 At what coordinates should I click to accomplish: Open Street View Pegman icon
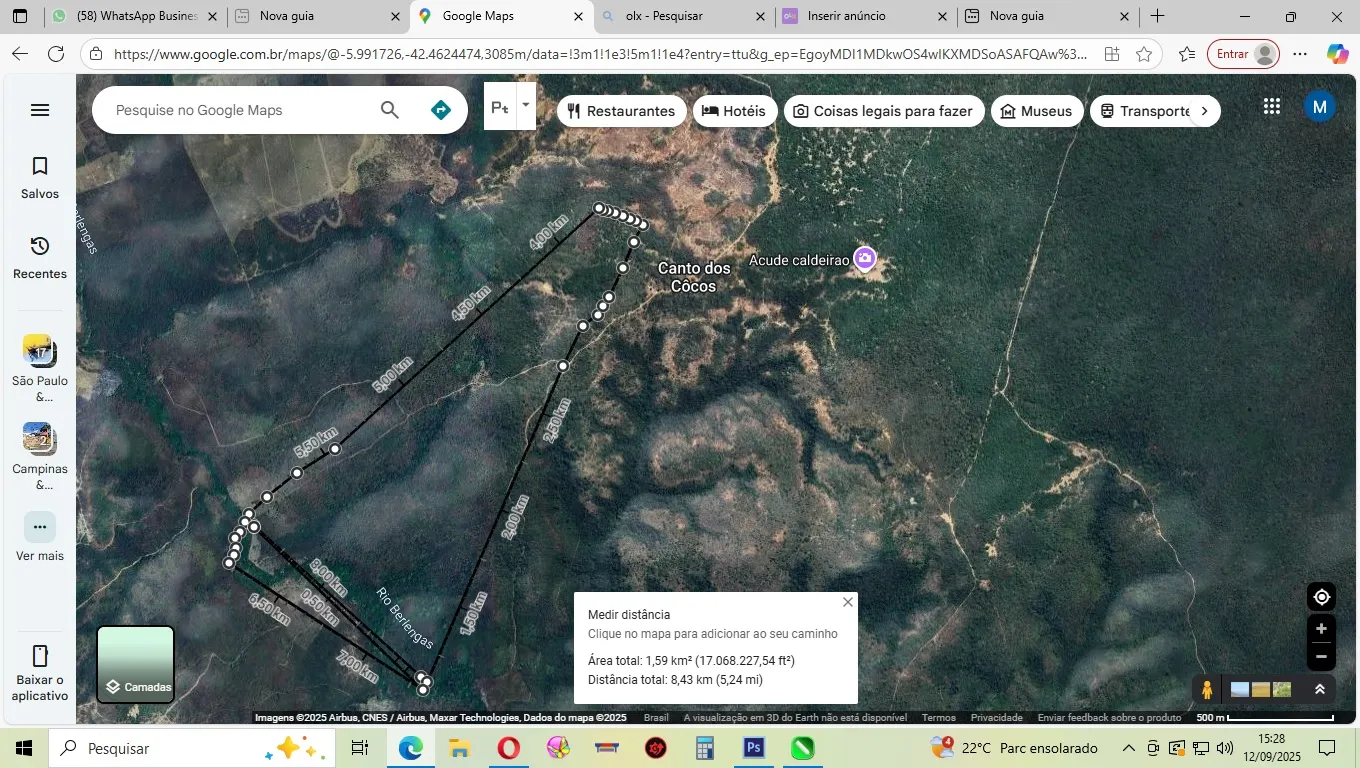(1207, 690)
